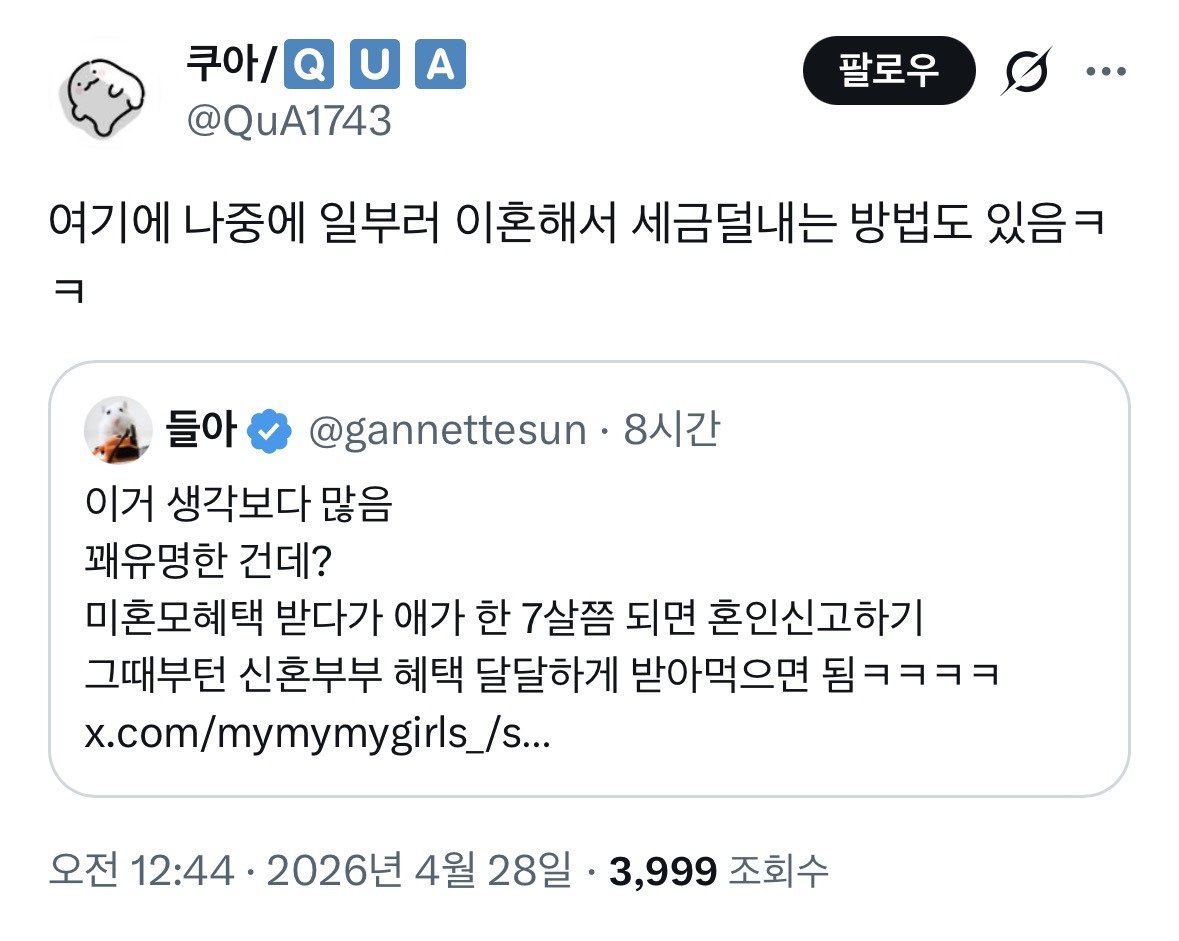Open the x.com/mymymygirls_ link
The width and height of the screenshot is (1179, 941).
point(318,738)
